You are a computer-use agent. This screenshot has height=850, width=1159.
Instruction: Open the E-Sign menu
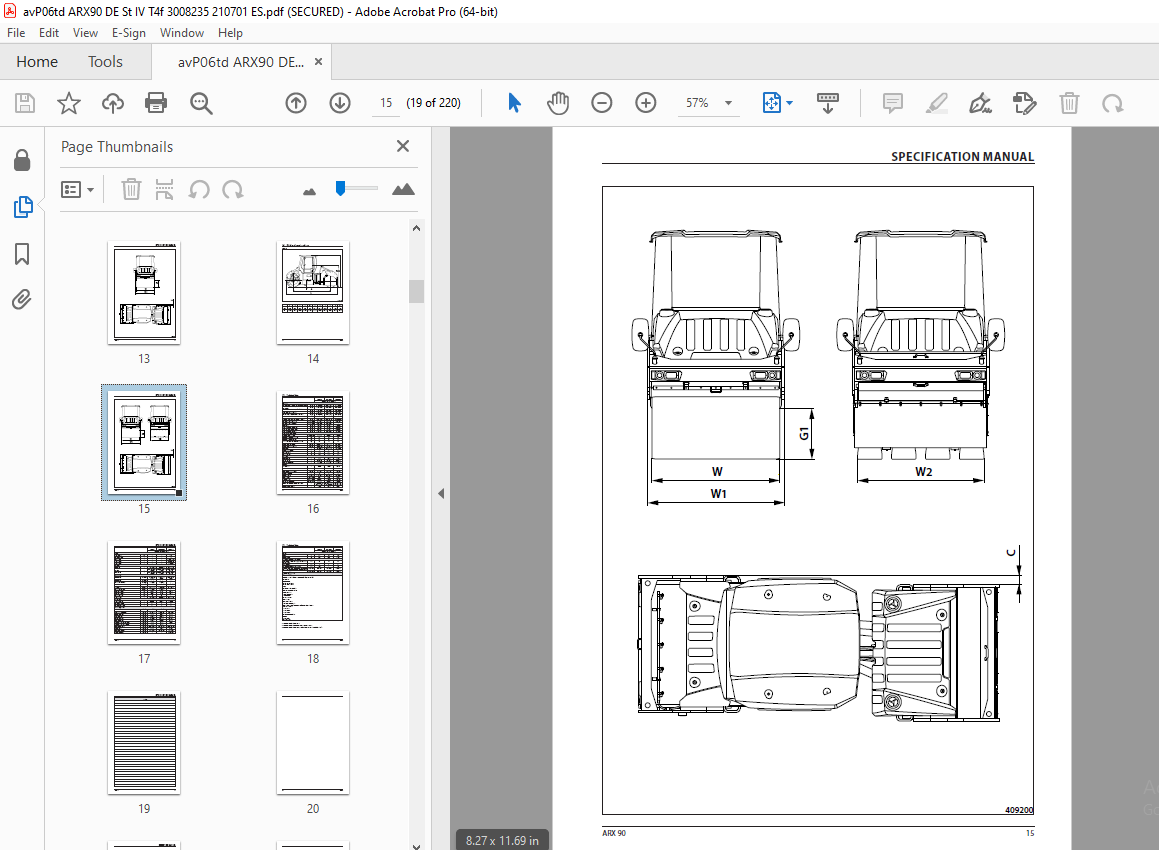click(x=129, y=33)
